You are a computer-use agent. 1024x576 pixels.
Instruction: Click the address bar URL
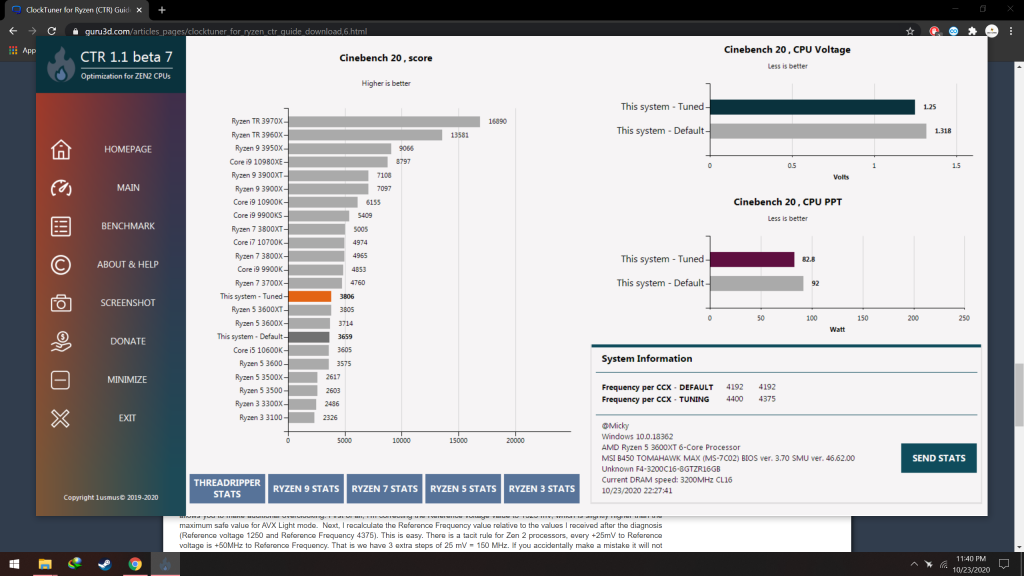pos(225,31)
